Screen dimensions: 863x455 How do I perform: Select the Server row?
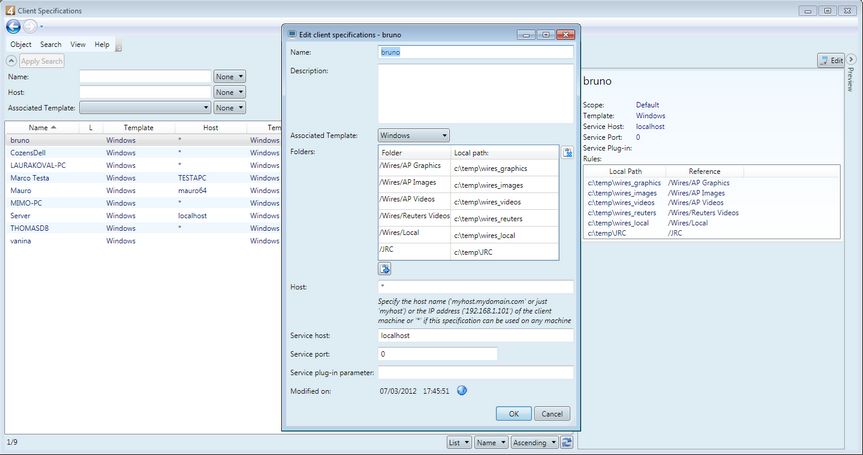[143, 216]
